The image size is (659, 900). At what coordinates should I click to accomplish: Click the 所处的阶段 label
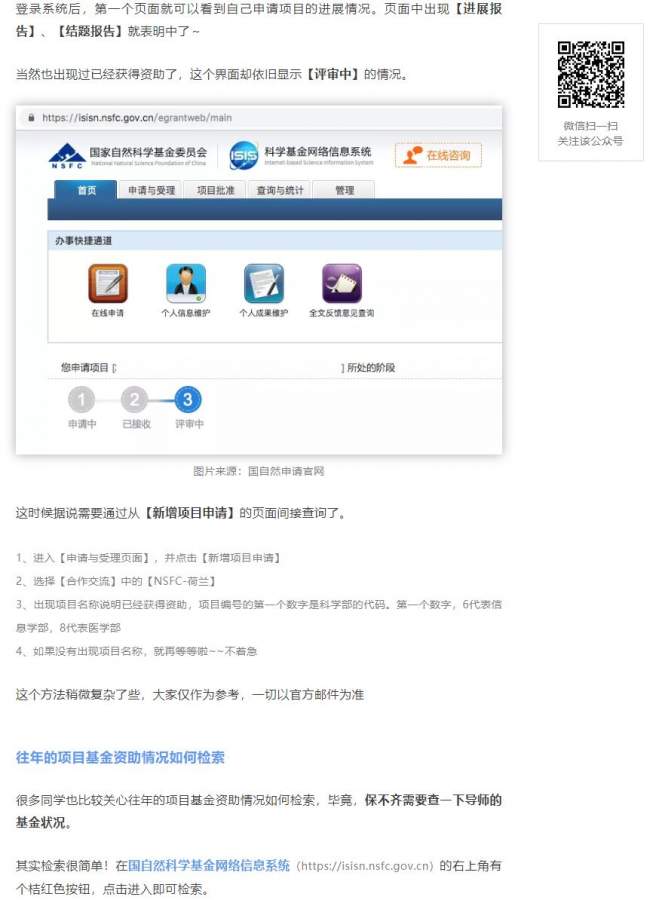point(371,367)
